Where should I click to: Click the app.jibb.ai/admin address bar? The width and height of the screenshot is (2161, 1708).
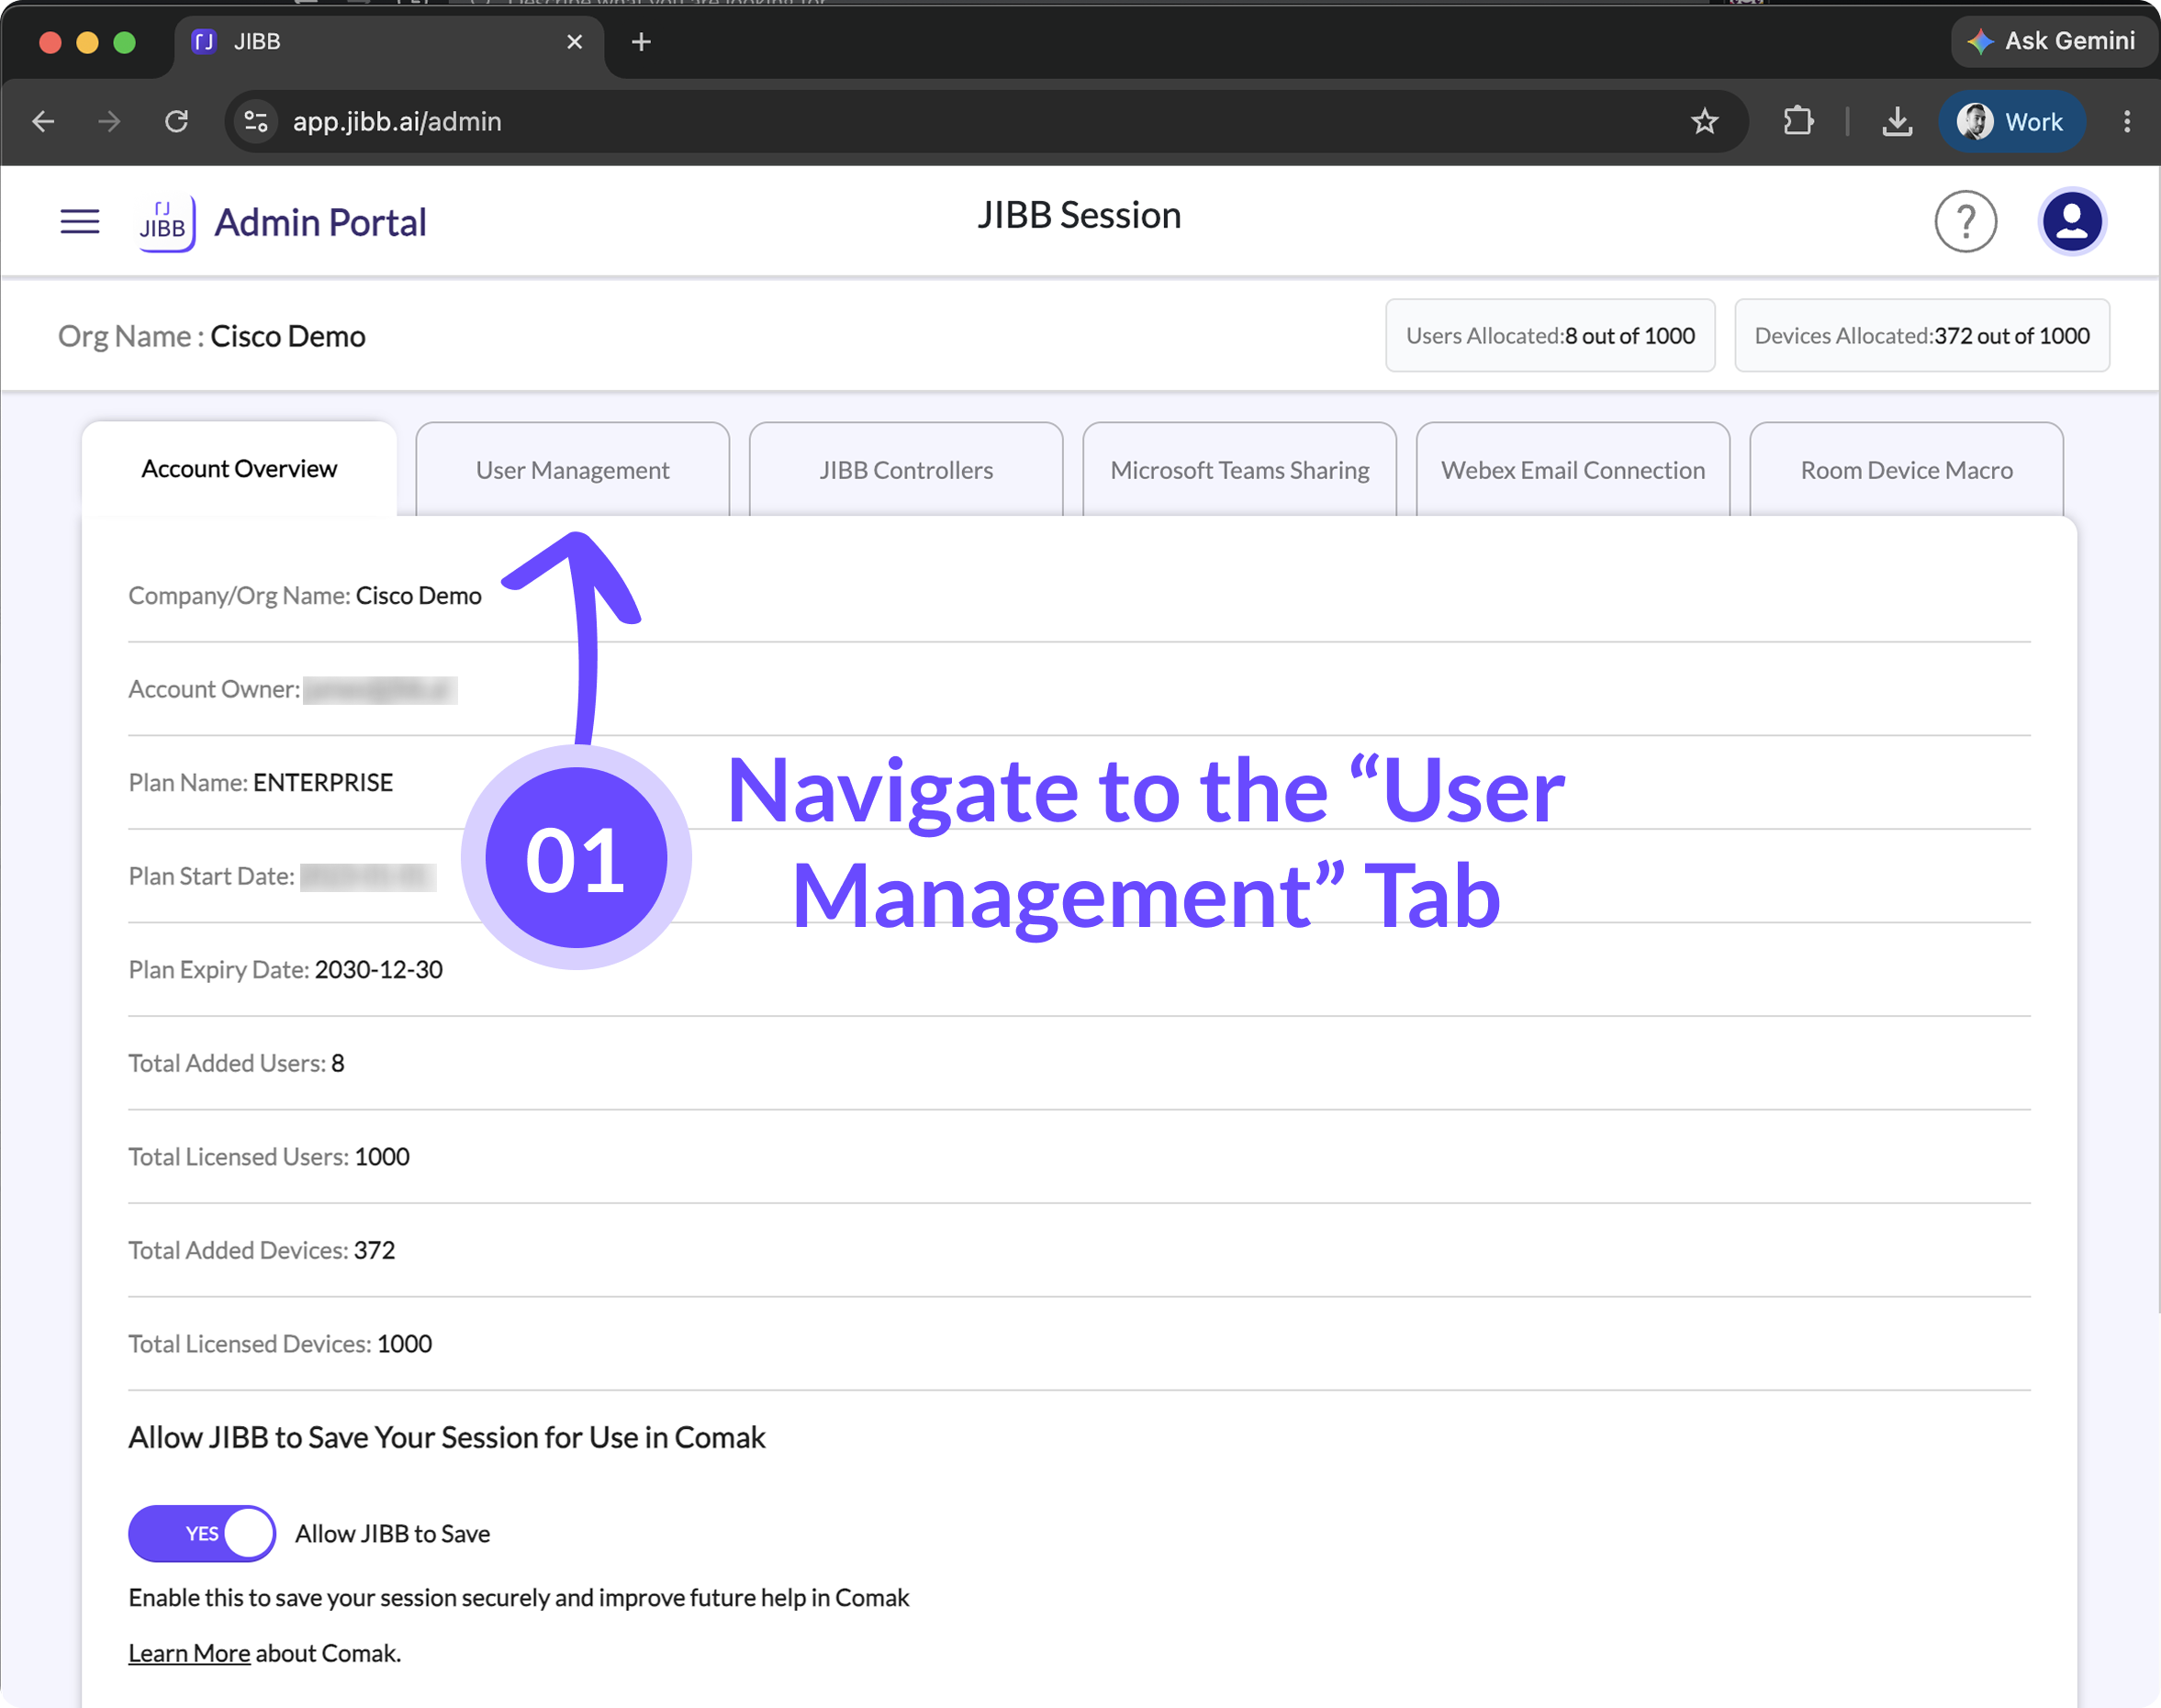pos(985,121)
